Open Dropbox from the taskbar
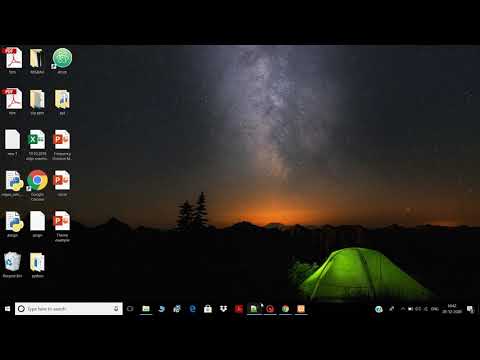Screen dimensions: 480x360 point(223,309)
